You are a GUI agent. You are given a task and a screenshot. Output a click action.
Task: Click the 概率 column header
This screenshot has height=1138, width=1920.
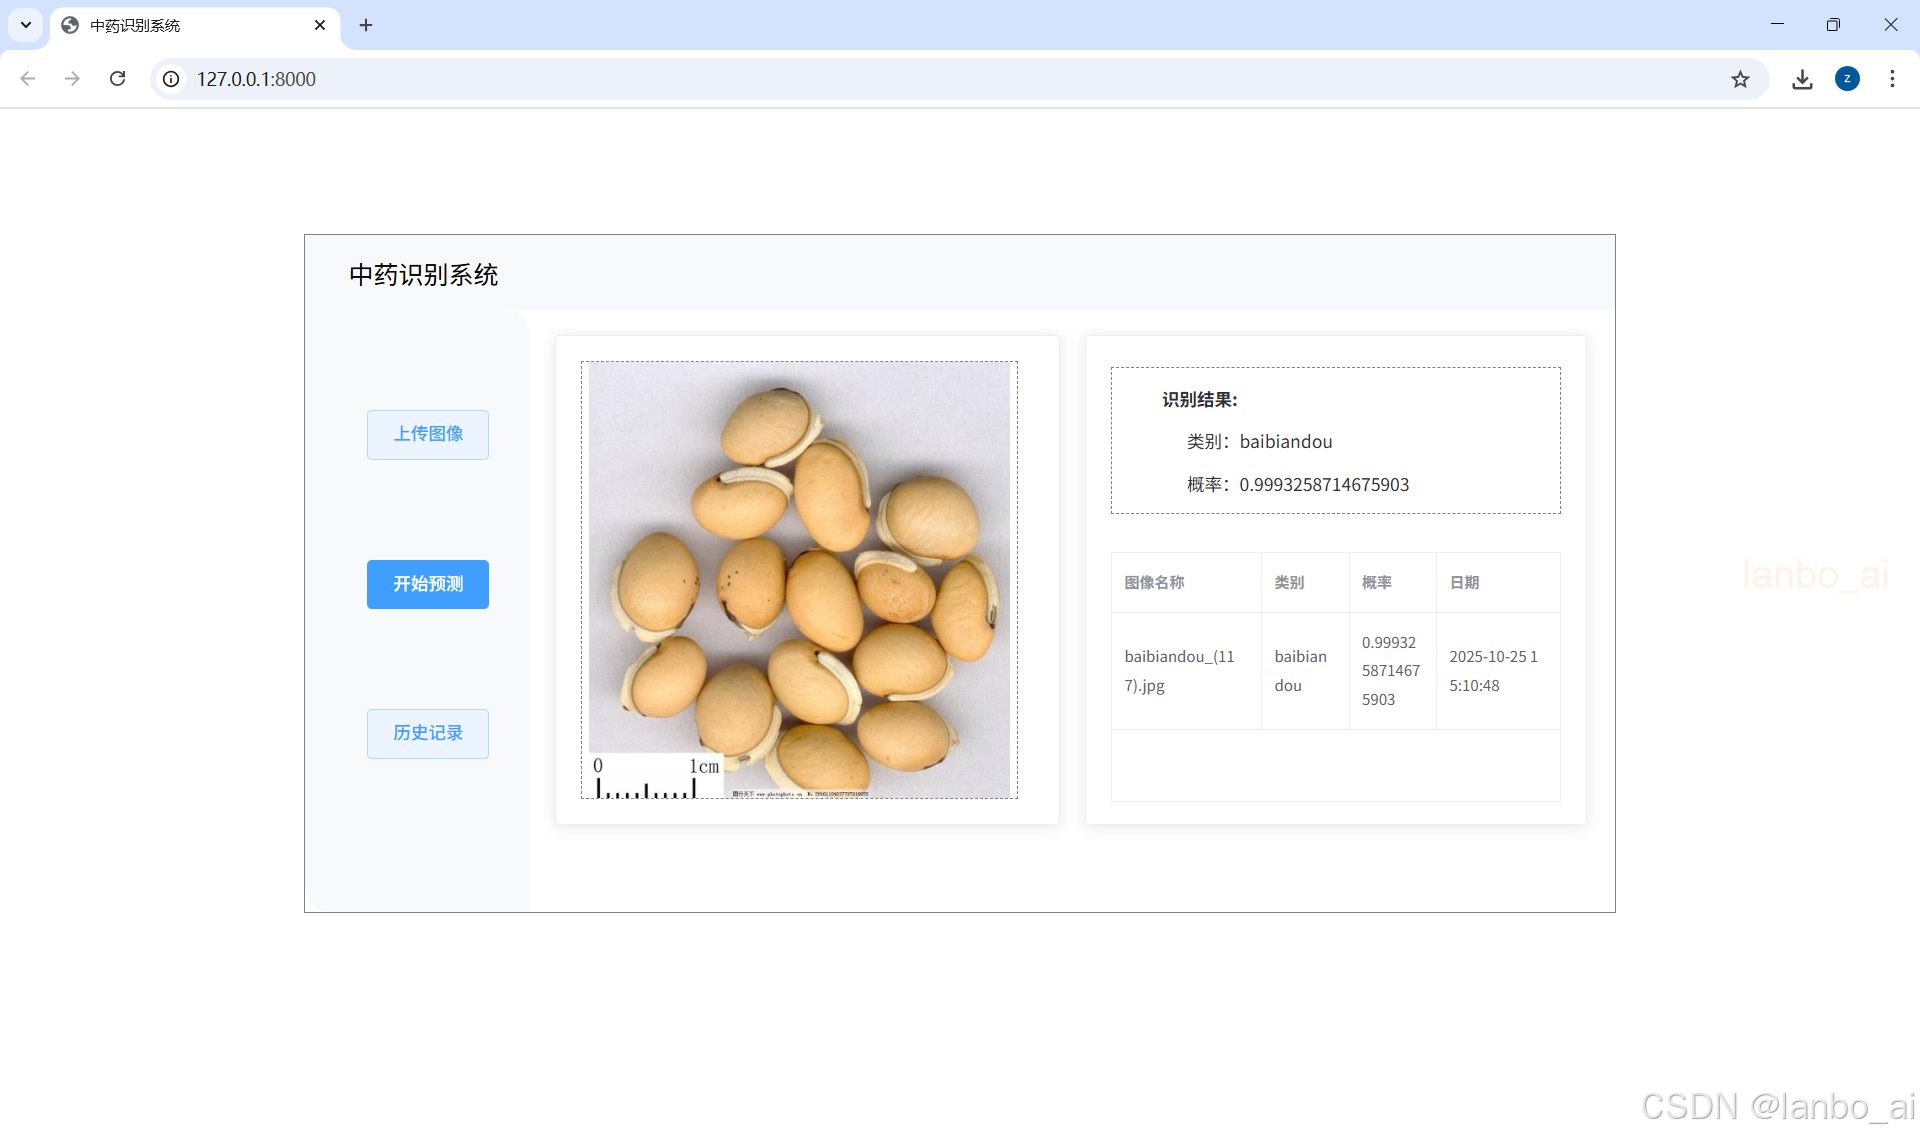coord(1377,582)
